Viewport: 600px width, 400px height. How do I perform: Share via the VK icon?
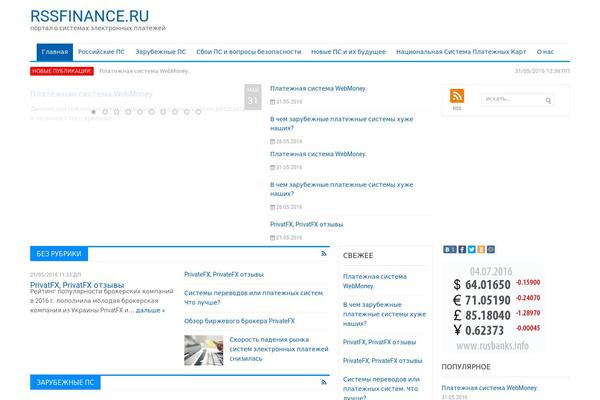tap(450, 249)
